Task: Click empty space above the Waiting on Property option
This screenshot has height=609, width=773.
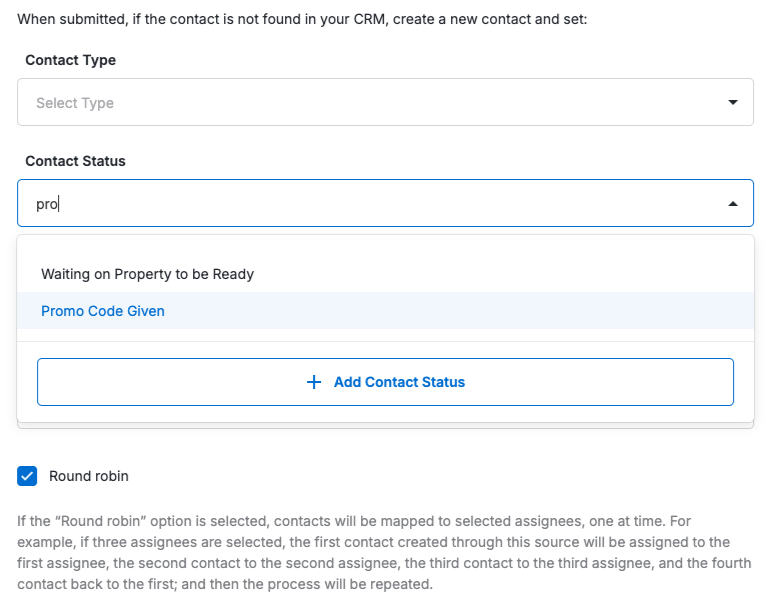Action: pos(385,247)
